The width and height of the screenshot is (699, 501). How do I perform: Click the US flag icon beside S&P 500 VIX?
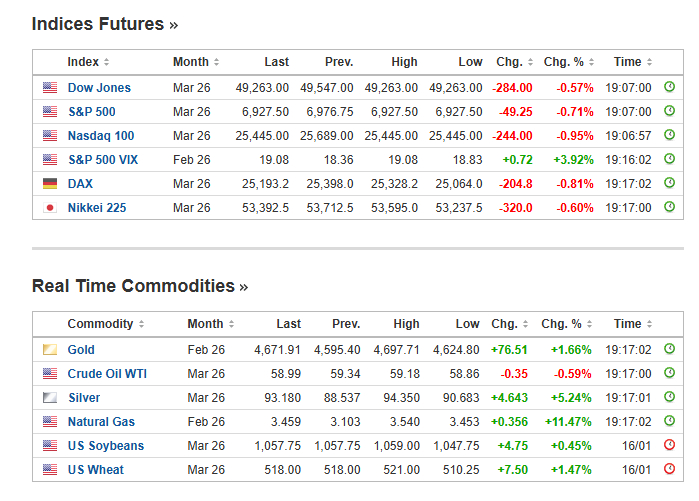click(x=50, y=160)
